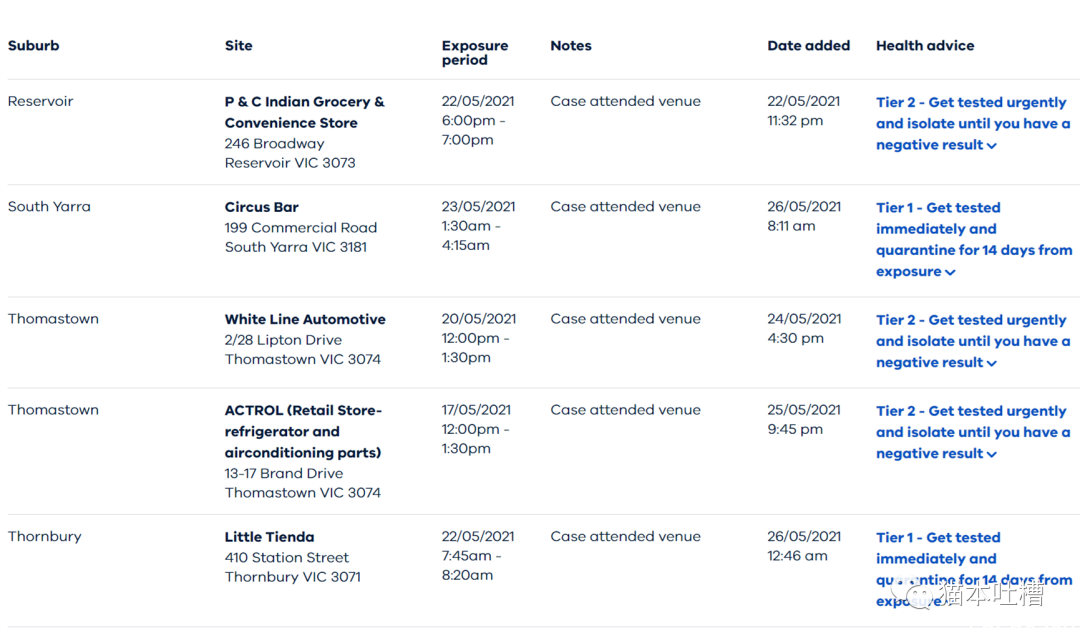The height and width of the screenshot is (641, 1080).
Task: Sort by Suburb column header
Action: click(x=34, y=45)
